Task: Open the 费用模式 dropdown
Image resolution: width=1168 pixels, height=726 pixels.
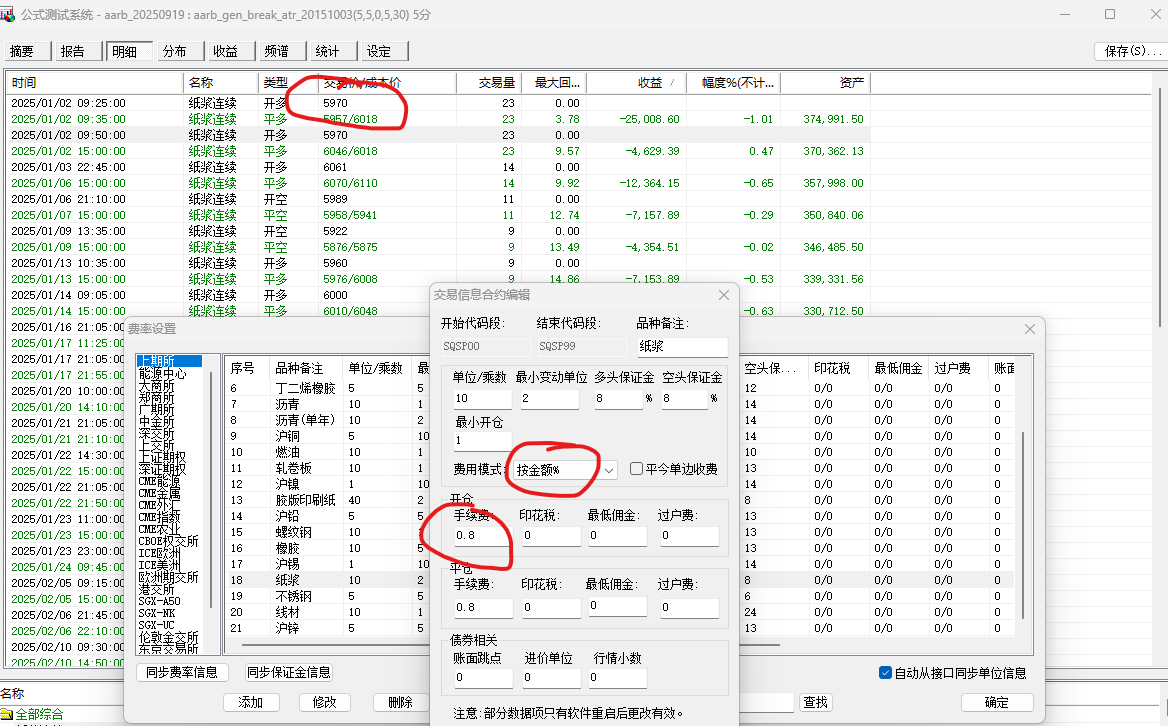Action: pos(609,469)
